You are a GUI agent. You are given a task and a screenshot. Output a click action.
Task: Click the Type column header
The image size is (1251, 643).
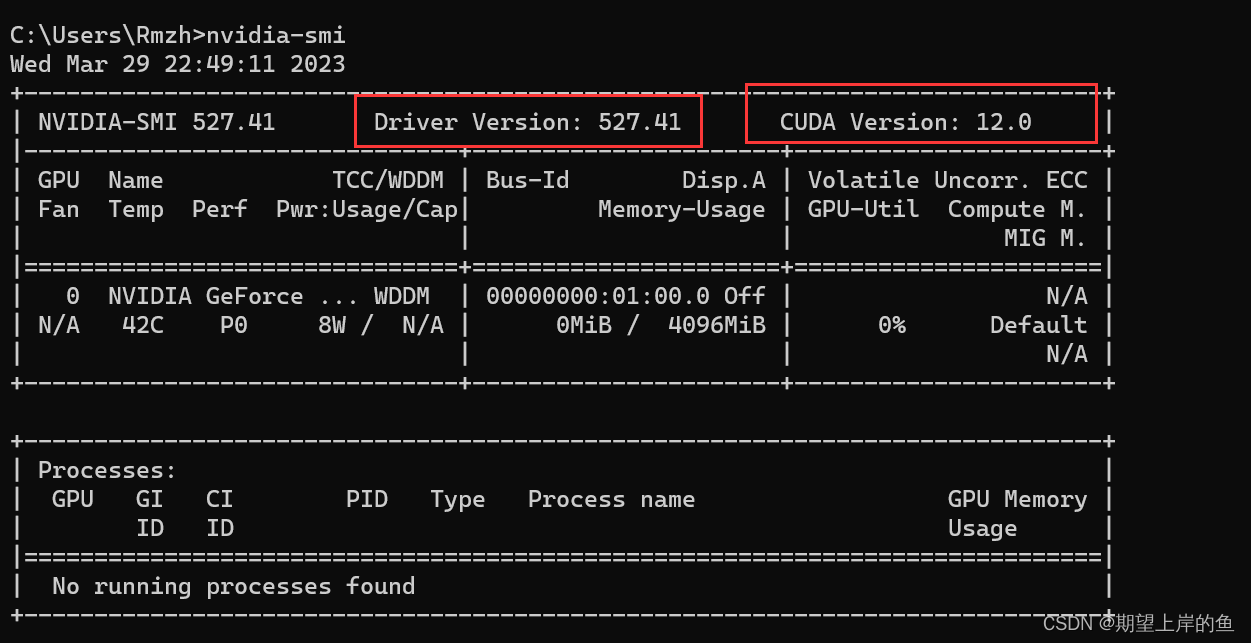coord(458,499)
